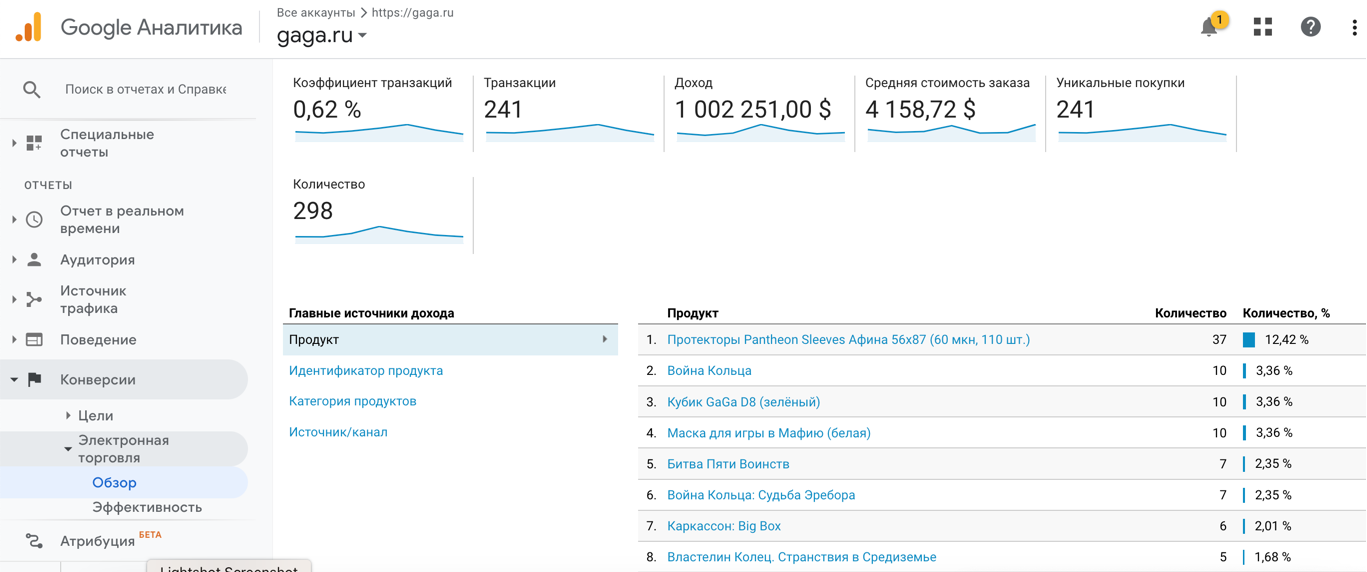Screen dimensions: 1367x572
Task: Click the Специальные отчеты dashboard icon
Action: click(x=34, y=143)
